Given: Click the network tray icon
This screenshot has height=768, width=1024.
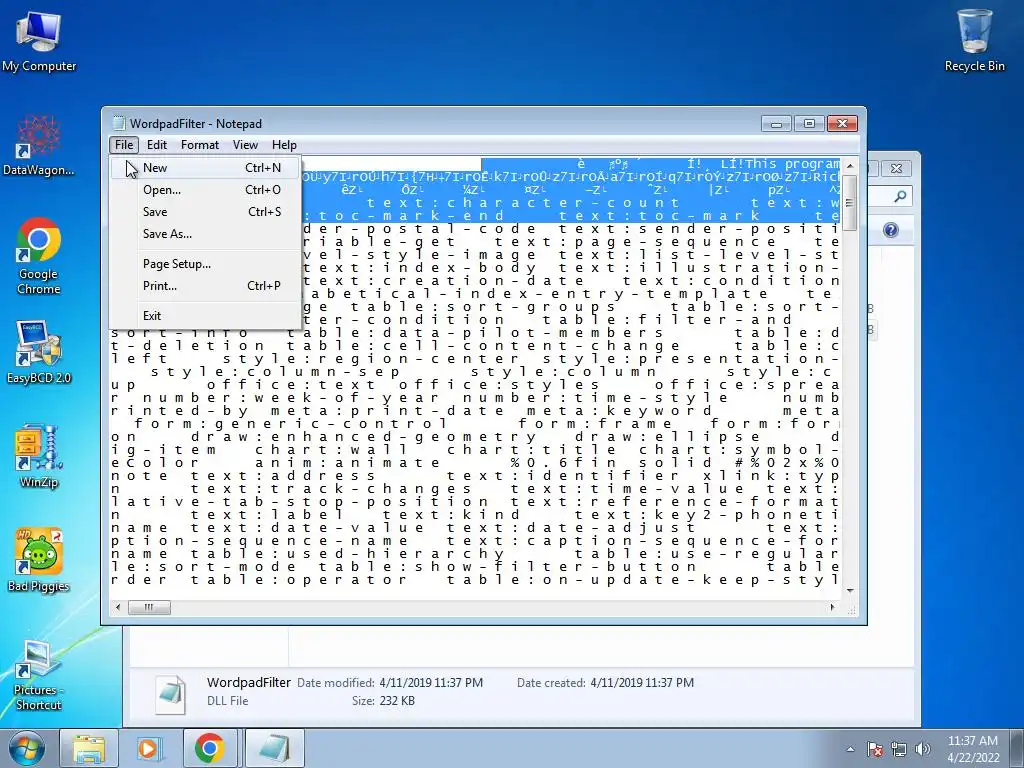Looking at the screenshot, I should click(x=899, y=749).
